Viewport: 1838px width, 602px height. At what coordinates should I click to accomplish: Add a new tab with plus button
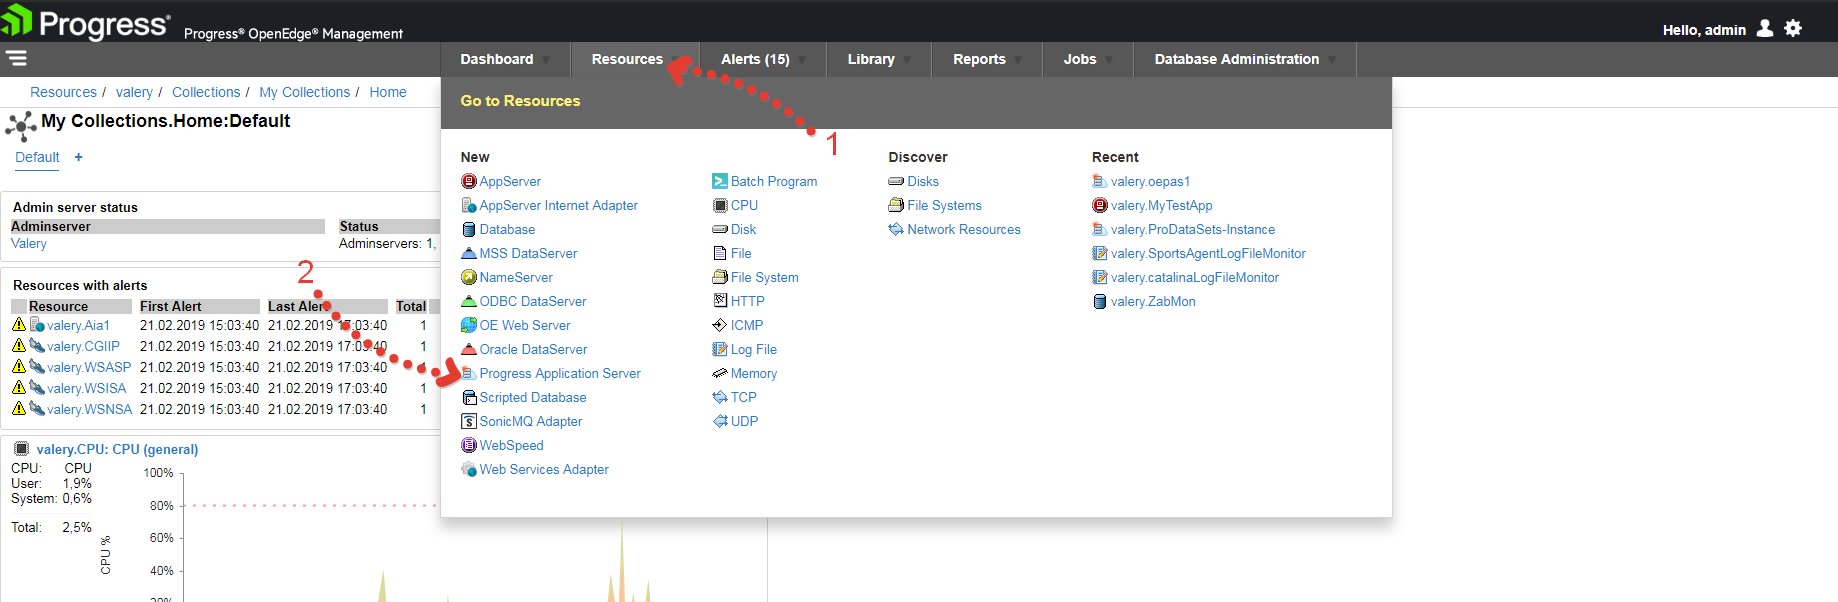tap(79, 157)
